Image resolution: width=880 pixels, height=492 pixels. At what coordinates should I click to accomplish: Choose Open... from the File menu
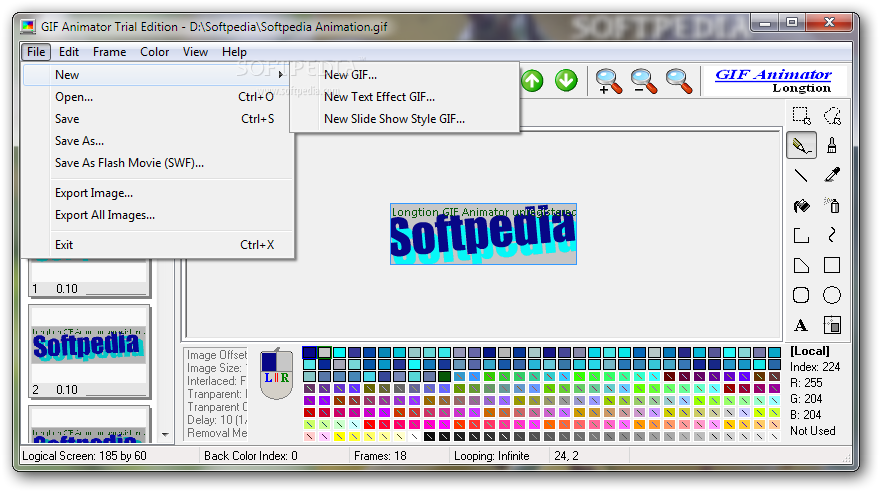pyautogui.click(x=158, y=96)
